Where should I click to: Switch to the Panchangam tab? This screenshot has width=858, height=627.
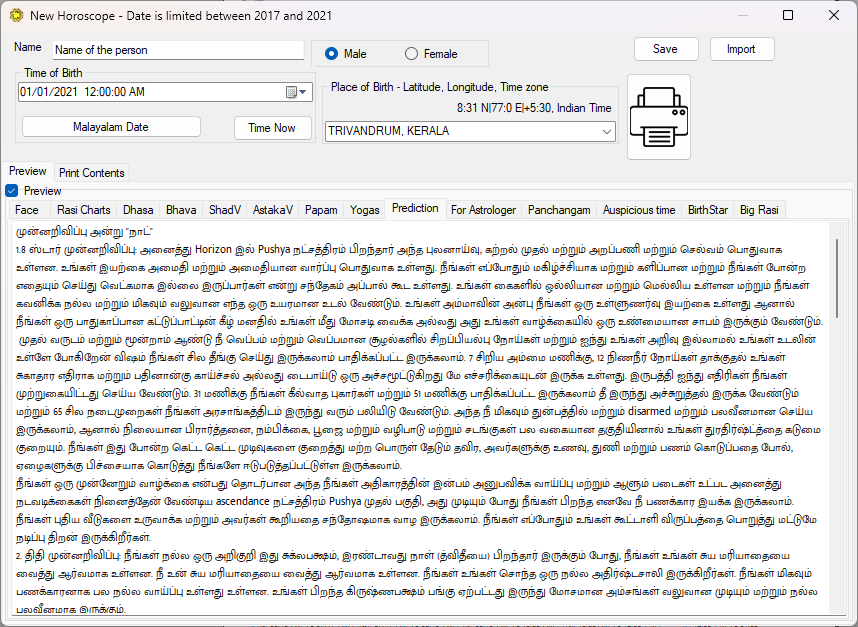(559, 210)
